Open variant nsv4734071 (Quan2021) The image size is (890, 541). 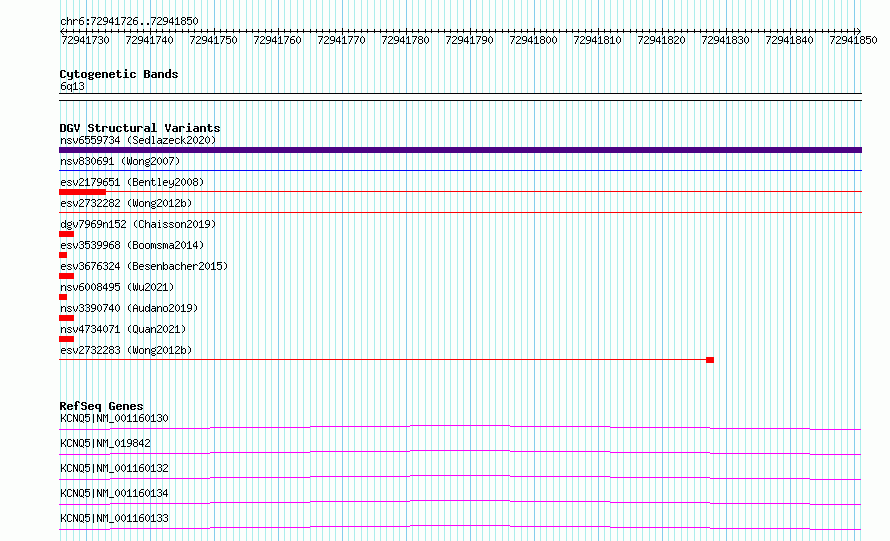pos(123,329)
